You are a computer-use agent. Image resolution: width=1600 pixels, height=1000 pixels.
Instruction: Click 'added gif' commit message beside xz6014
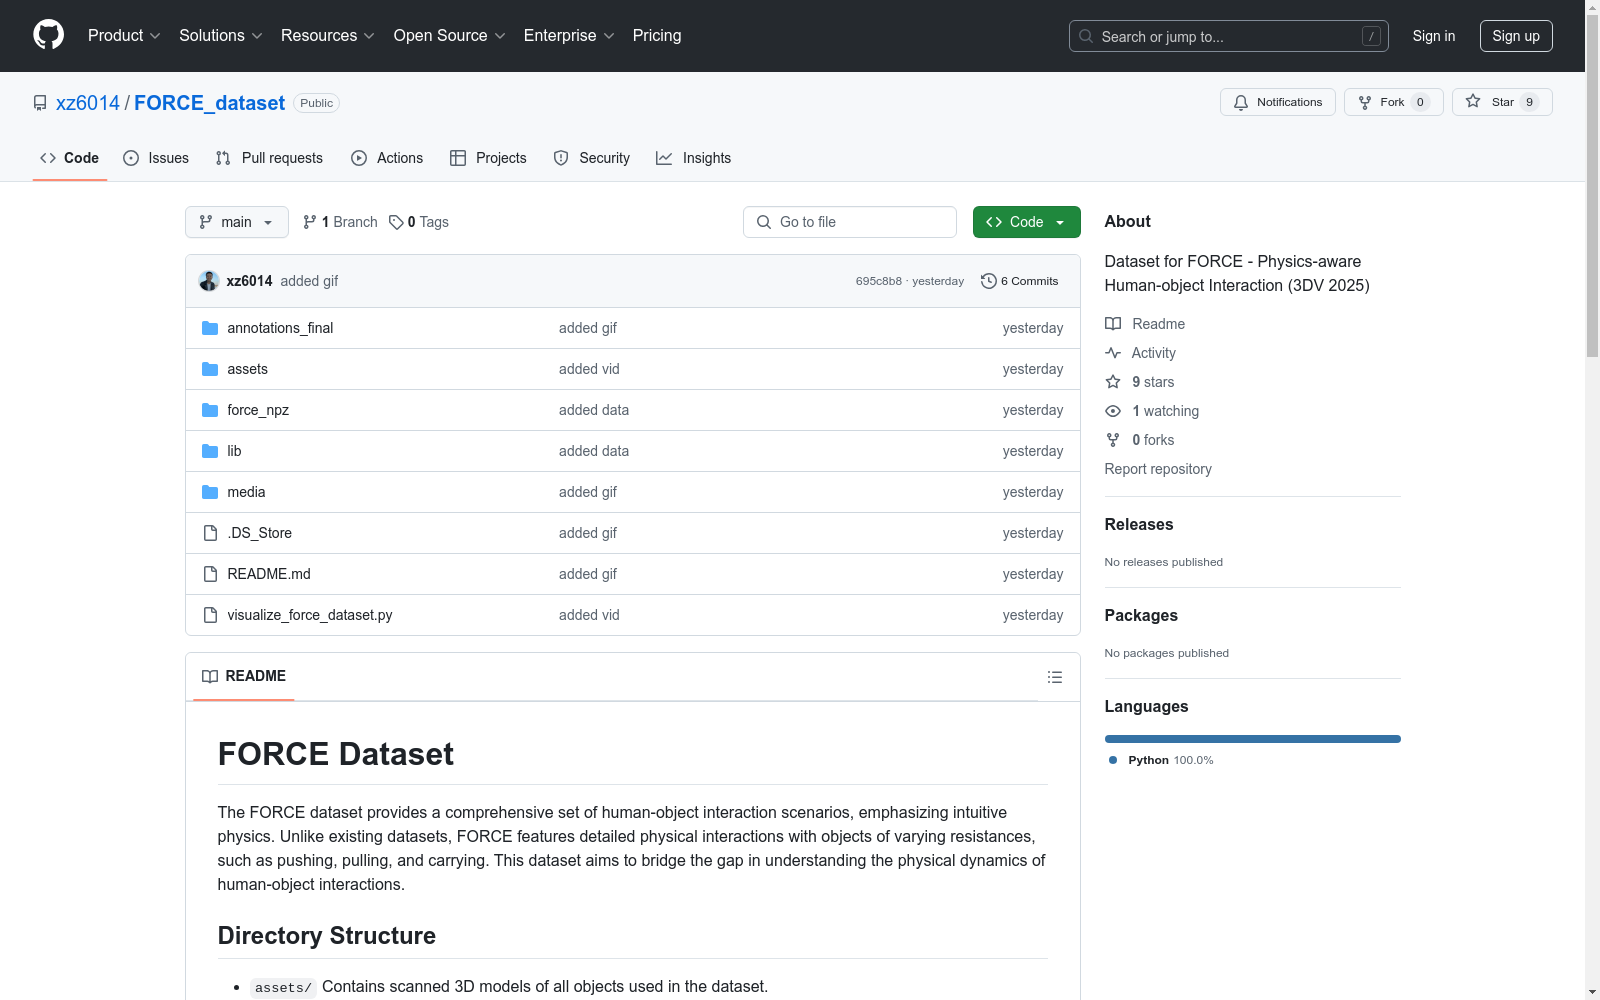[x=309, y=281]
